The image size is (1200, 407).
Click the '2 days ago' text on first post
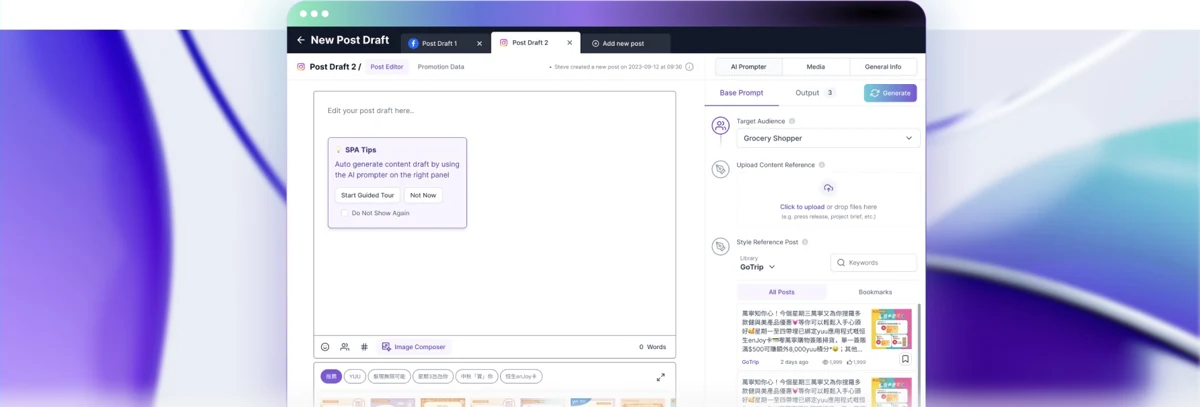[794, 362]
